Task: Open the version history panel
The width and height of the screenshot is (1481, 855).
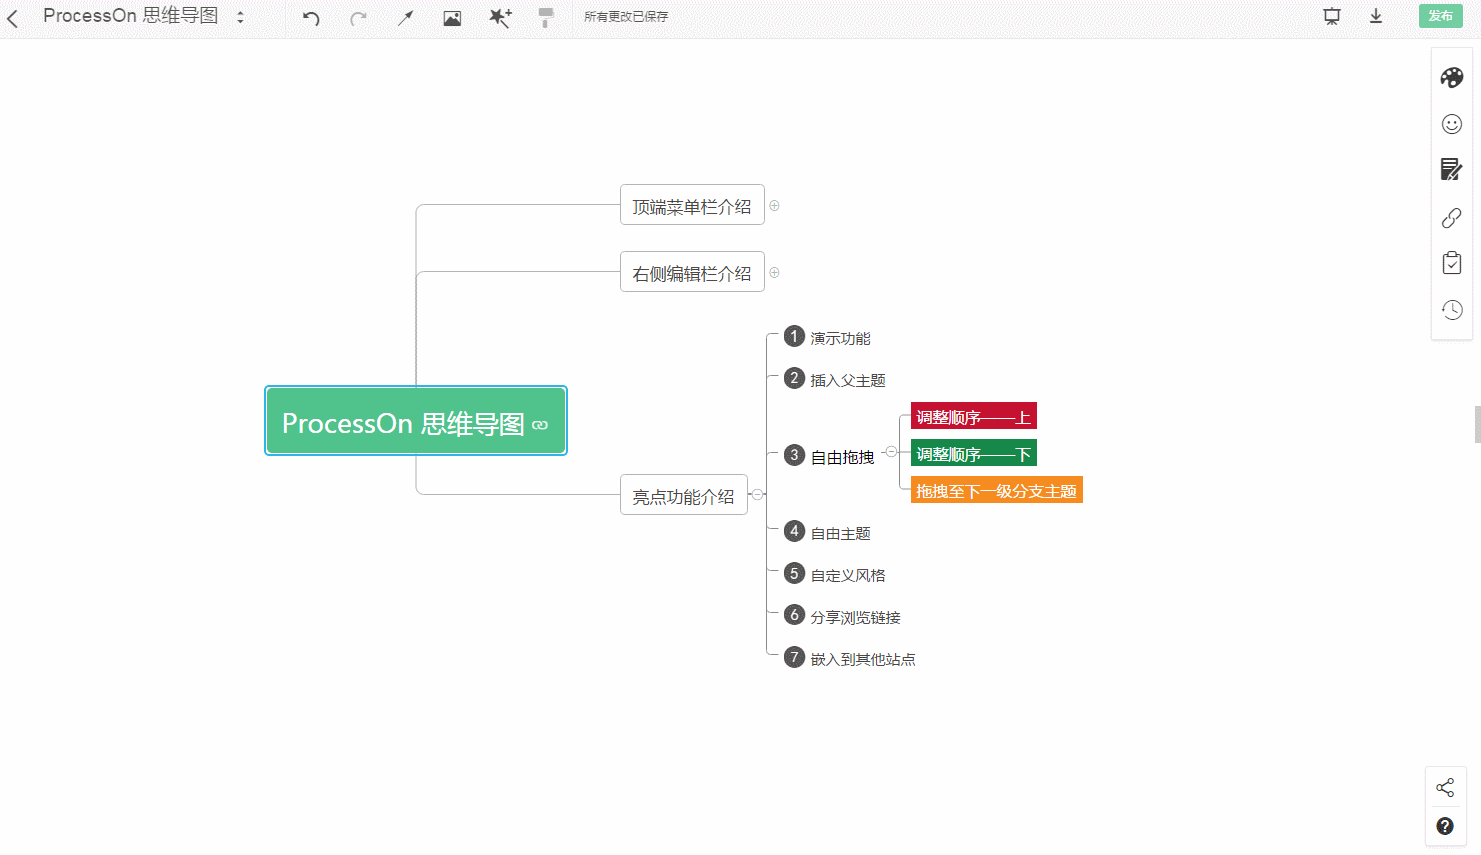Action: (x=1451, y=310)
